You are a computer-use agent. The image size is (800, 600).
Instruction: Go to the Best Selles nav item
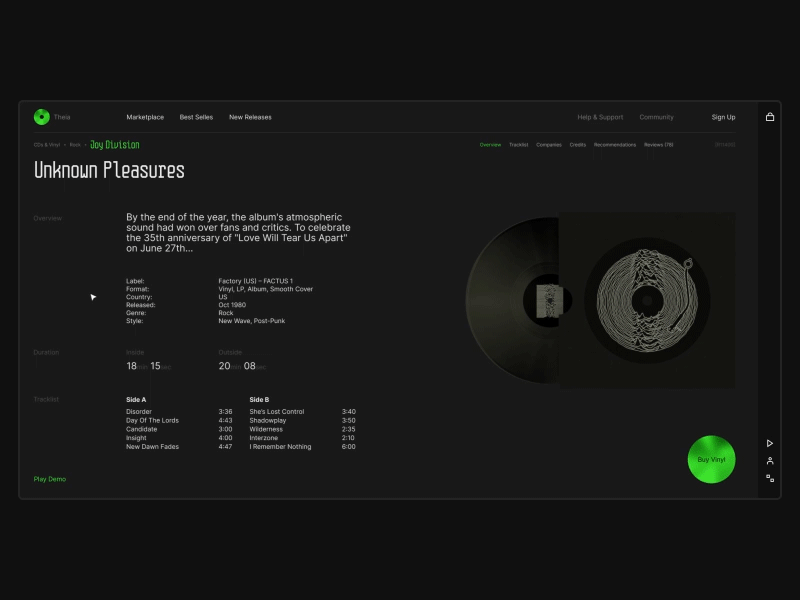[196, 117]
